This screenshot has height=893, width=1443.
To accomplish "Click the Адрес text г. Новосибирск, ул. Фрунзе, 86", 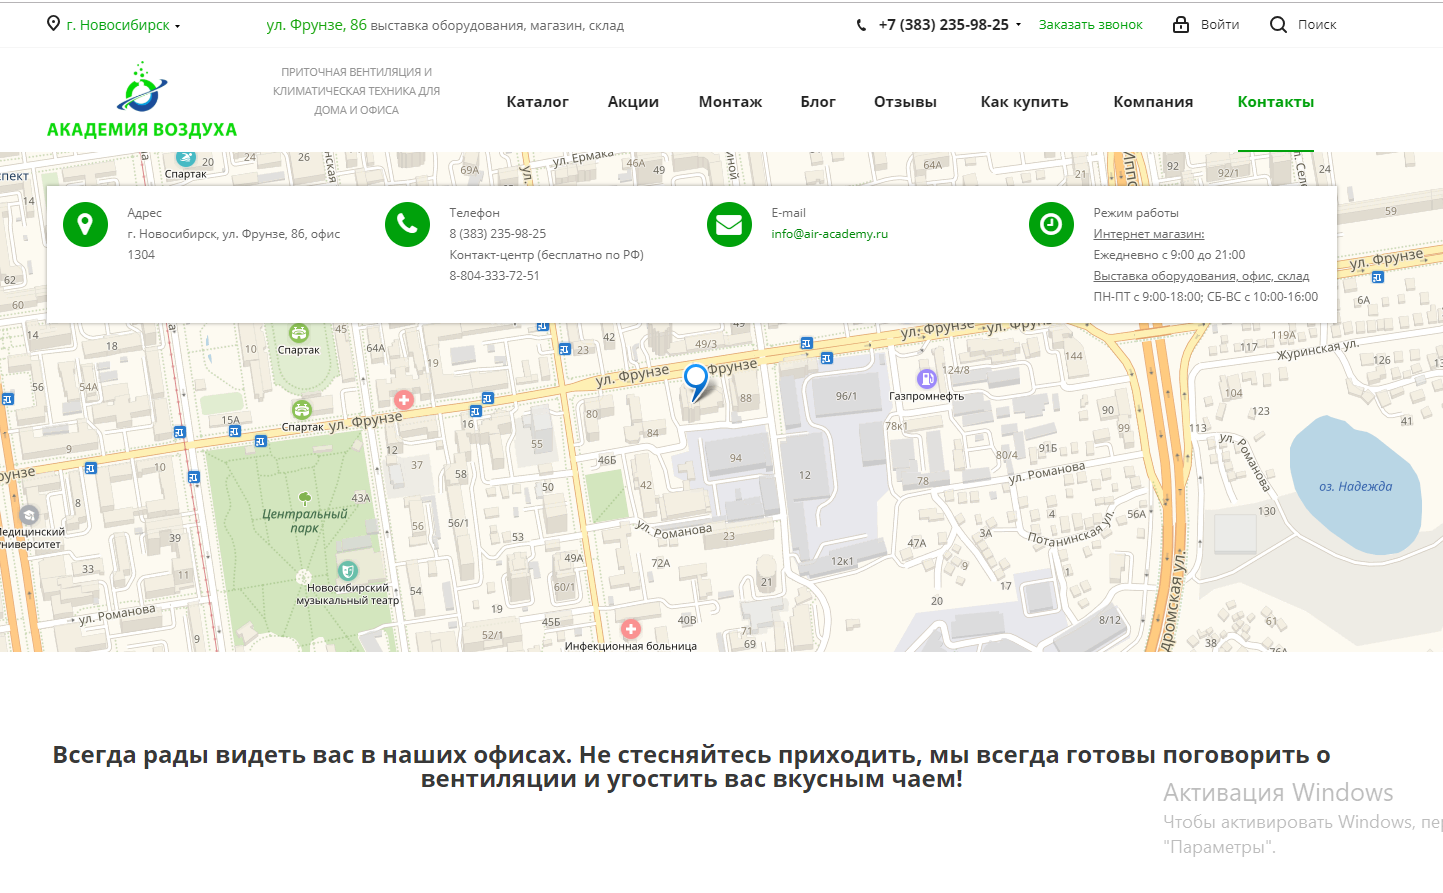I will point(233,244).
